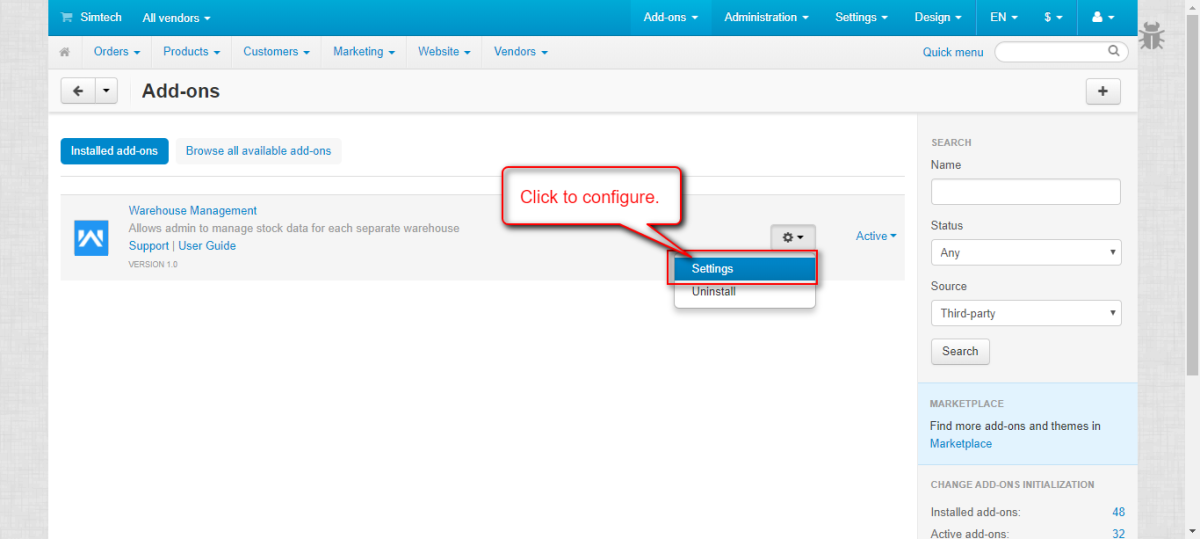Open the Marketing menu
The image size is (1200, 539).
pos(364,51)
